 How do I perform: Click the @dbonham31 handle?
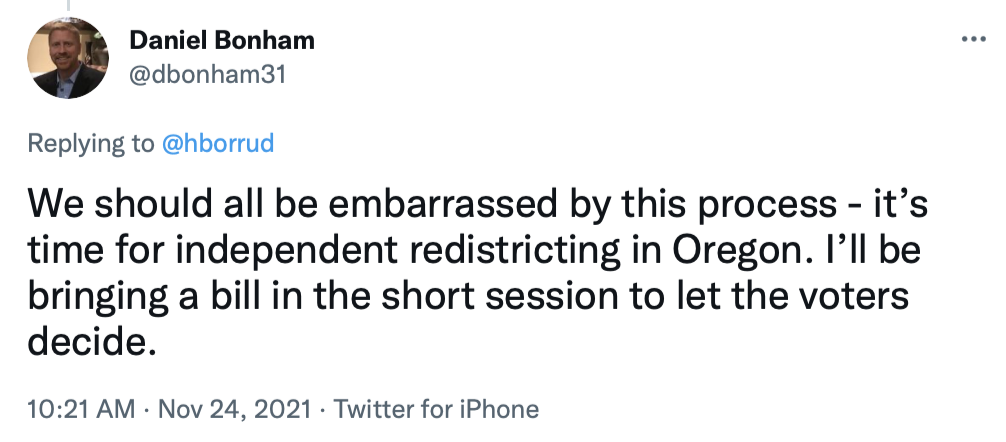click(208, 75)
